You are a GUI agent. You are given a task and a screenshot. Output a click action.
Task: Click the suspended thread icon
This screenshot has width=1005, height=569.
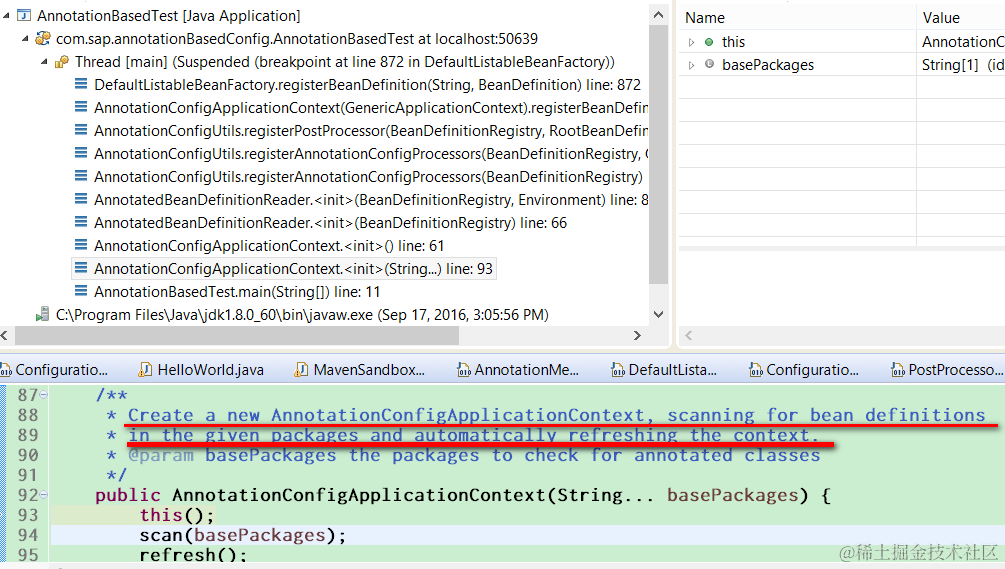tap(62, 62)
